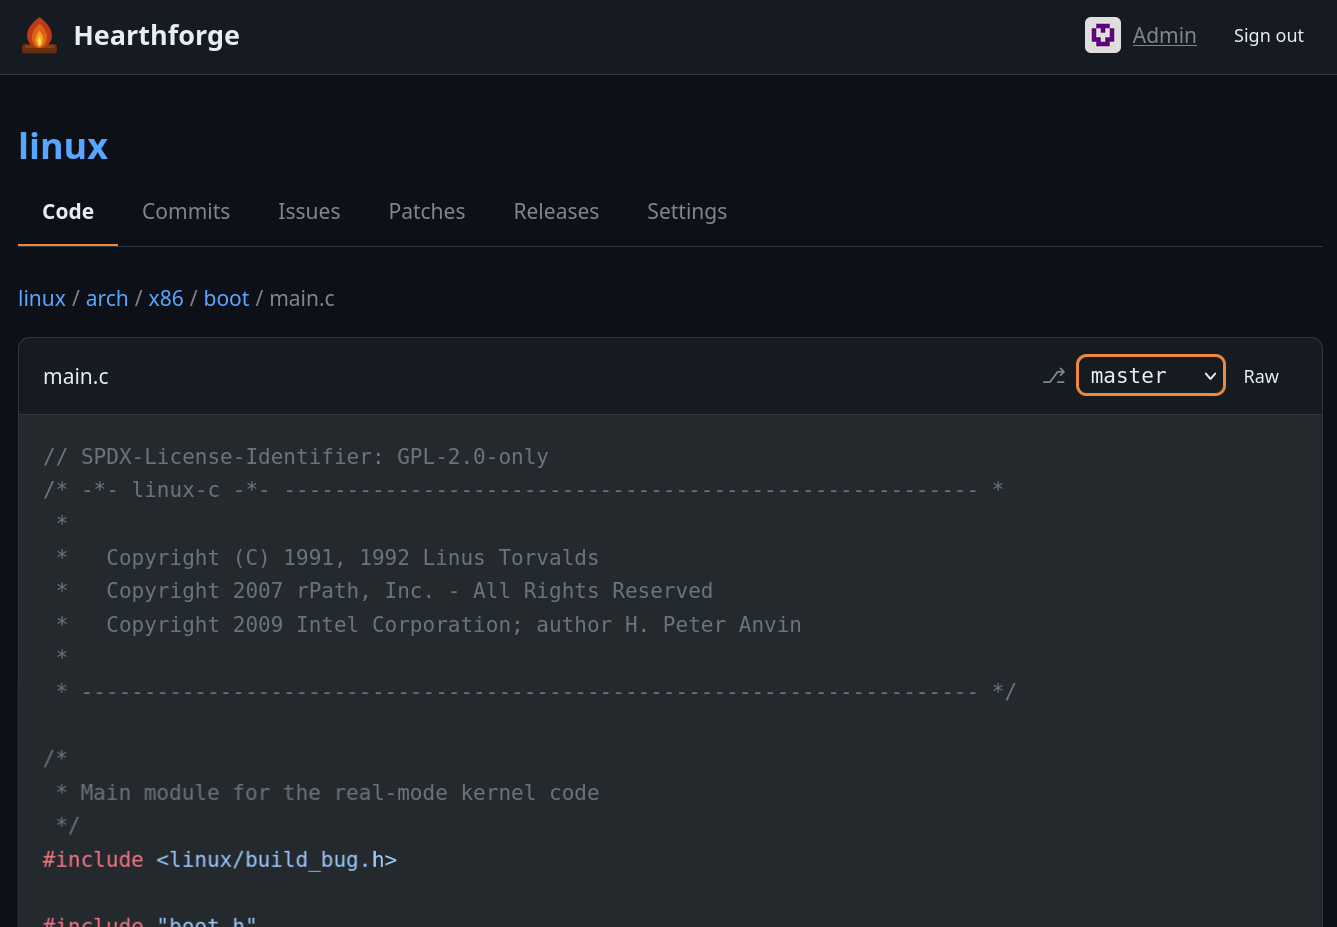Click the SPDX-License-Identifier comment line
The image size is (1337, 927).
(x=296, y=456)
